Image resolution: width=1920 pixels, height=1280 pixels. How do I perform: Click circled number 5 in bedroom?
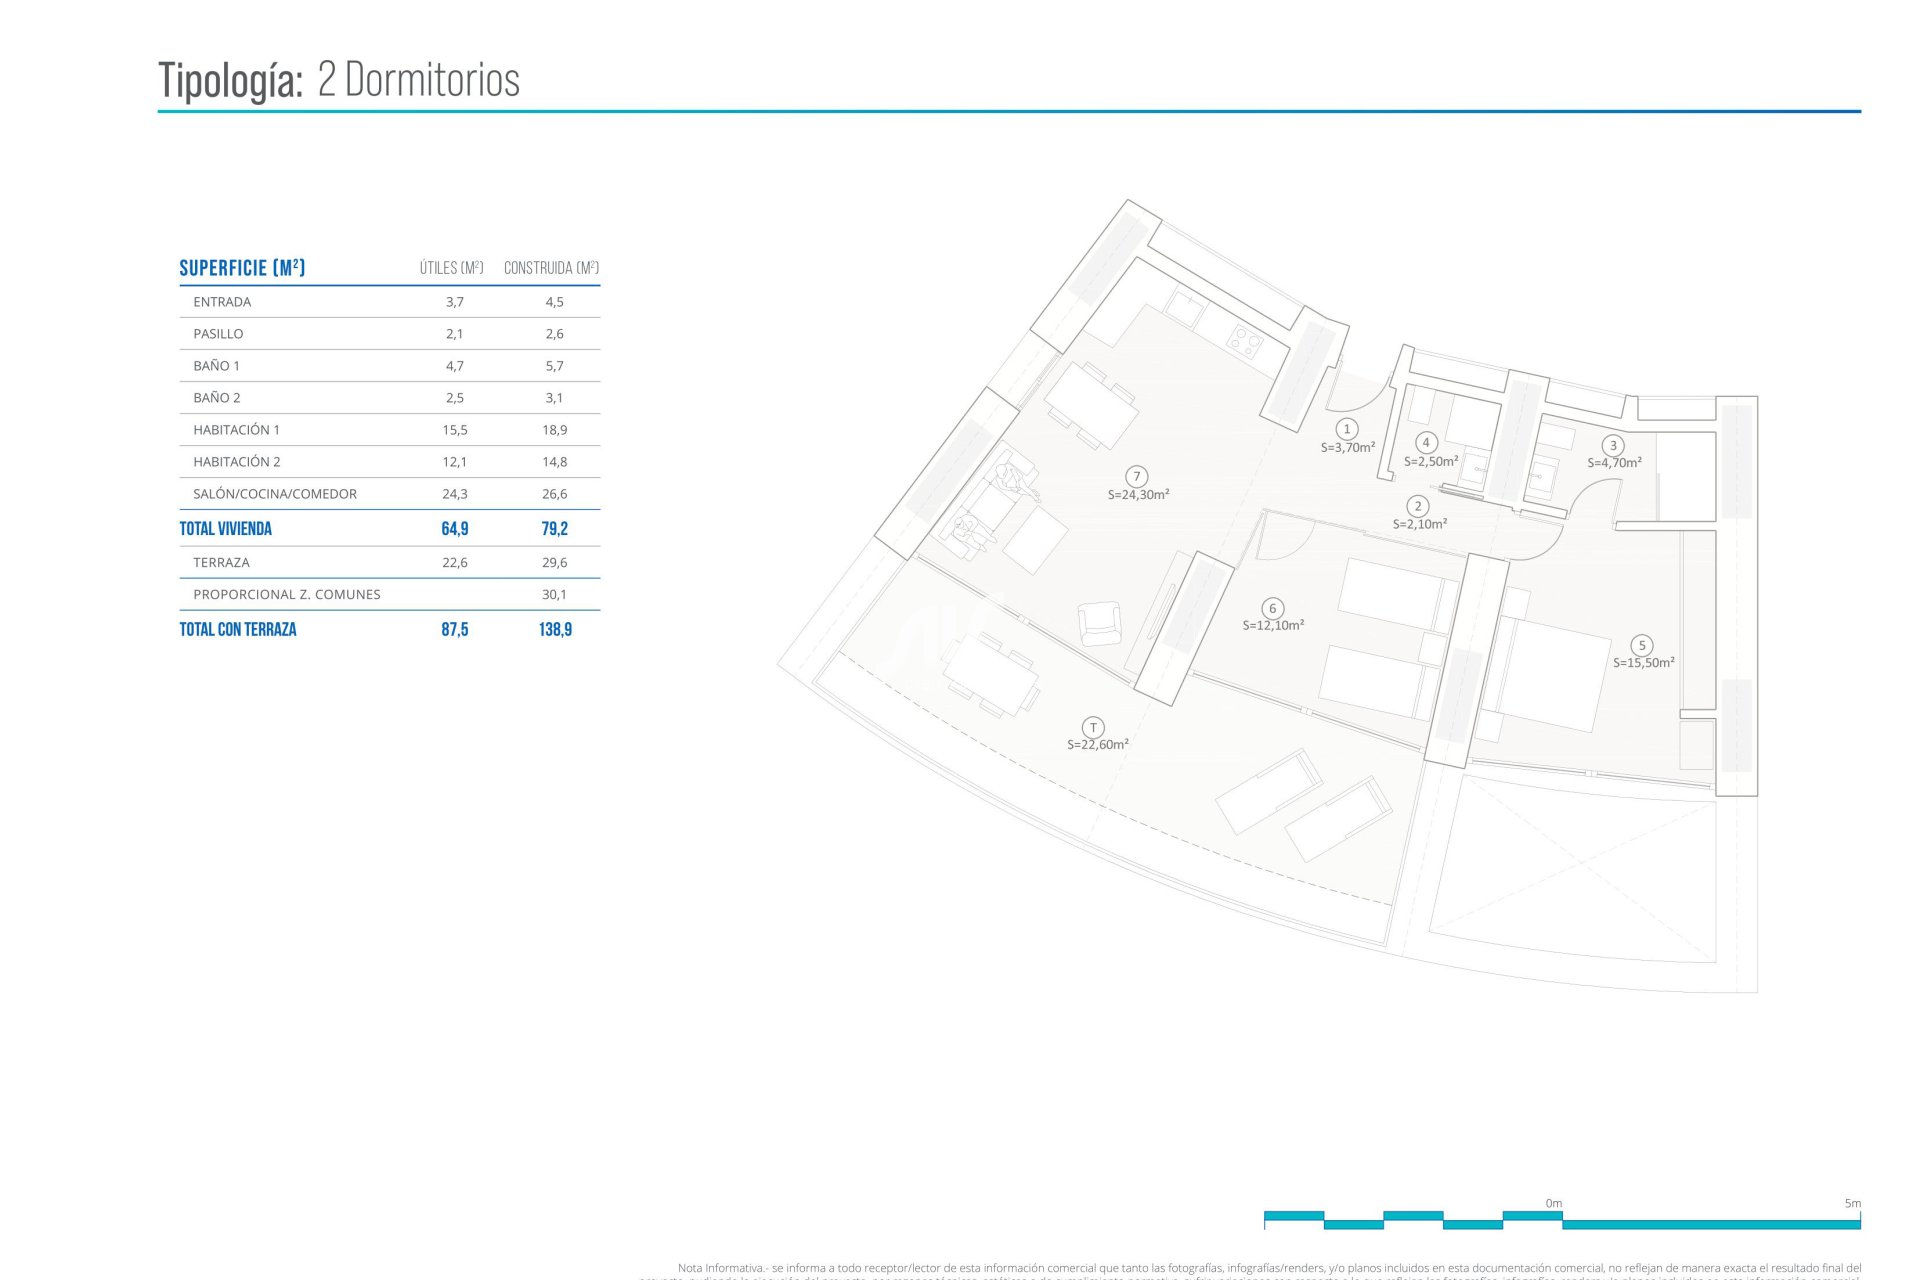pyautogui.click(x=1641, y=645)
